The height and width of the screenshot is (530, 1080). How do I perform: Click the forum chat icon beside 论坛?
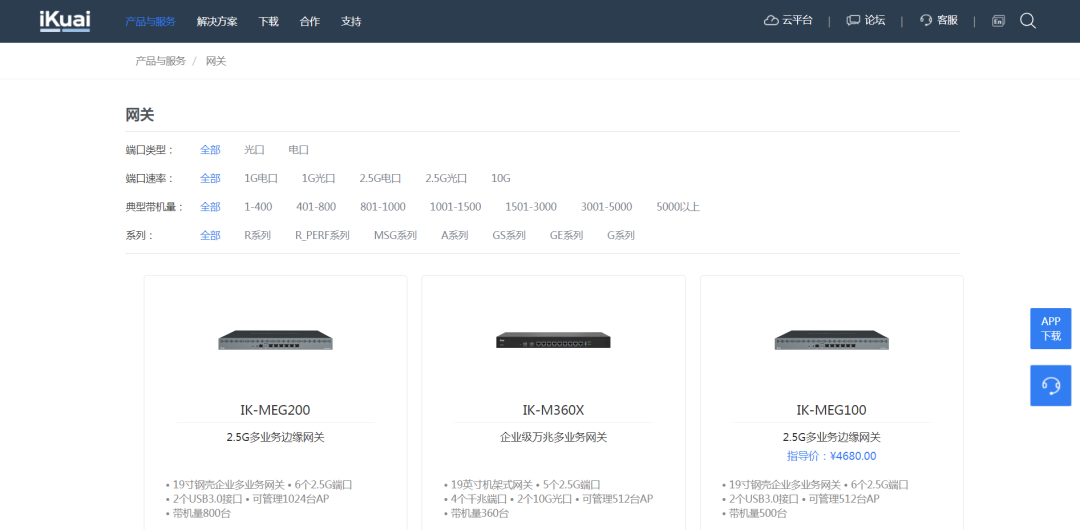(x=853, y=21)
